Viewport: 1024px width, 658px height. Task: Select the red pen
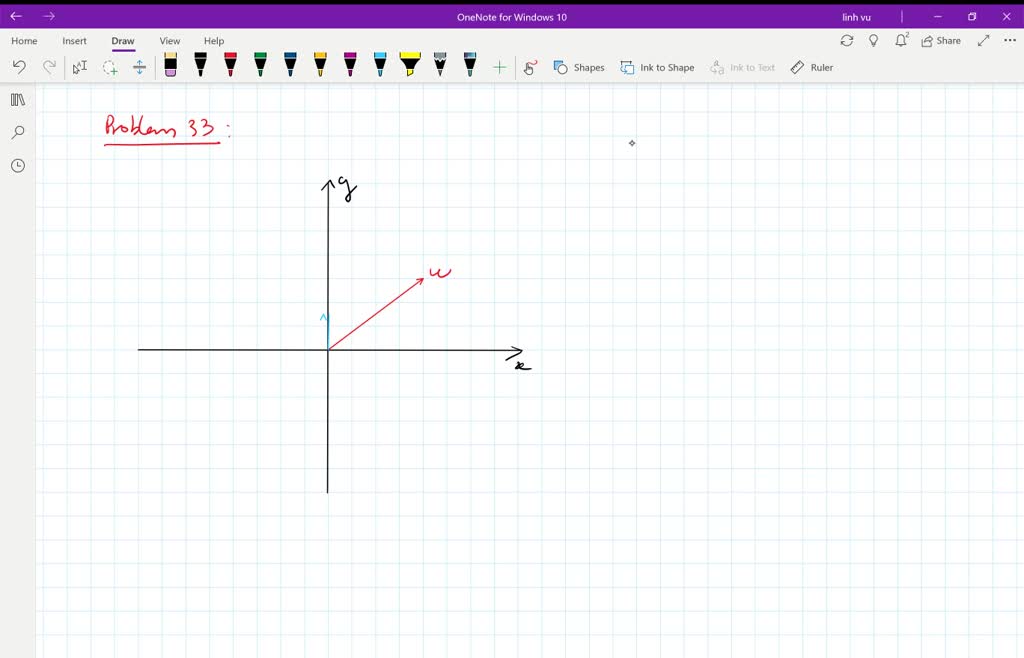230,66
